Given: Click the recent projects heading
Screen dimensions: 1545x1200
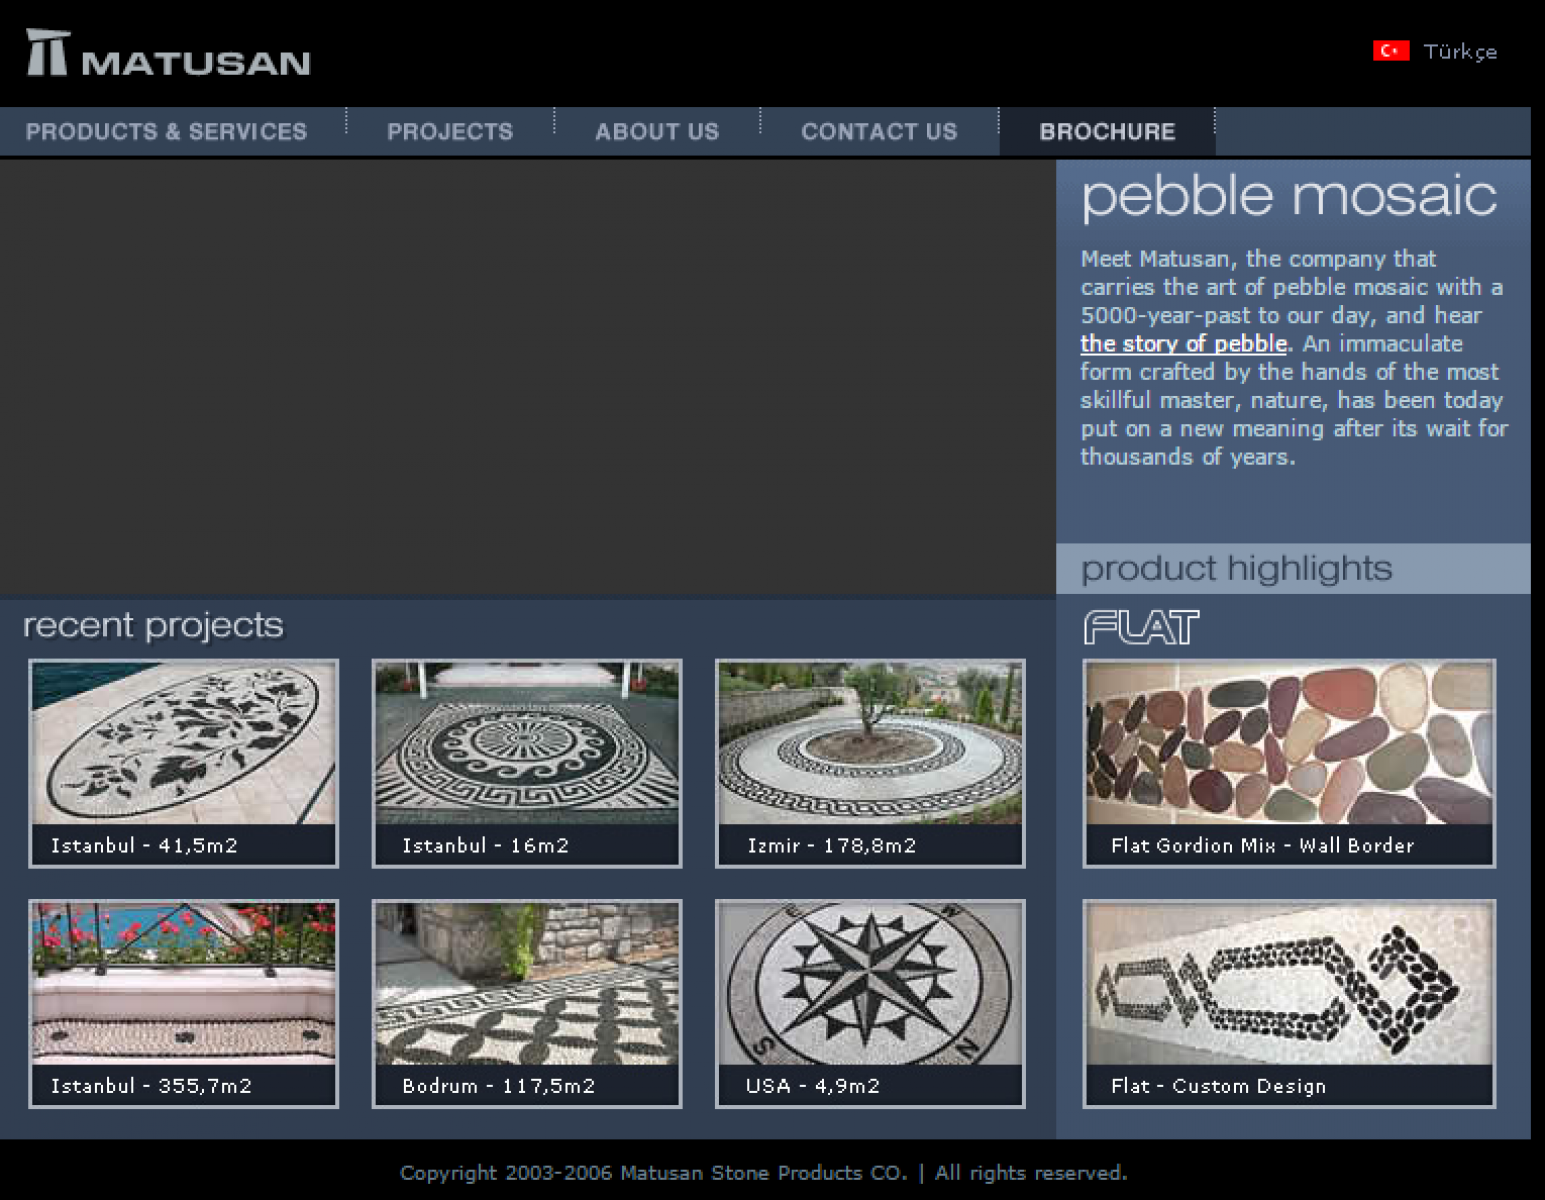Looking at the screenshot, I should coord(153,626).
